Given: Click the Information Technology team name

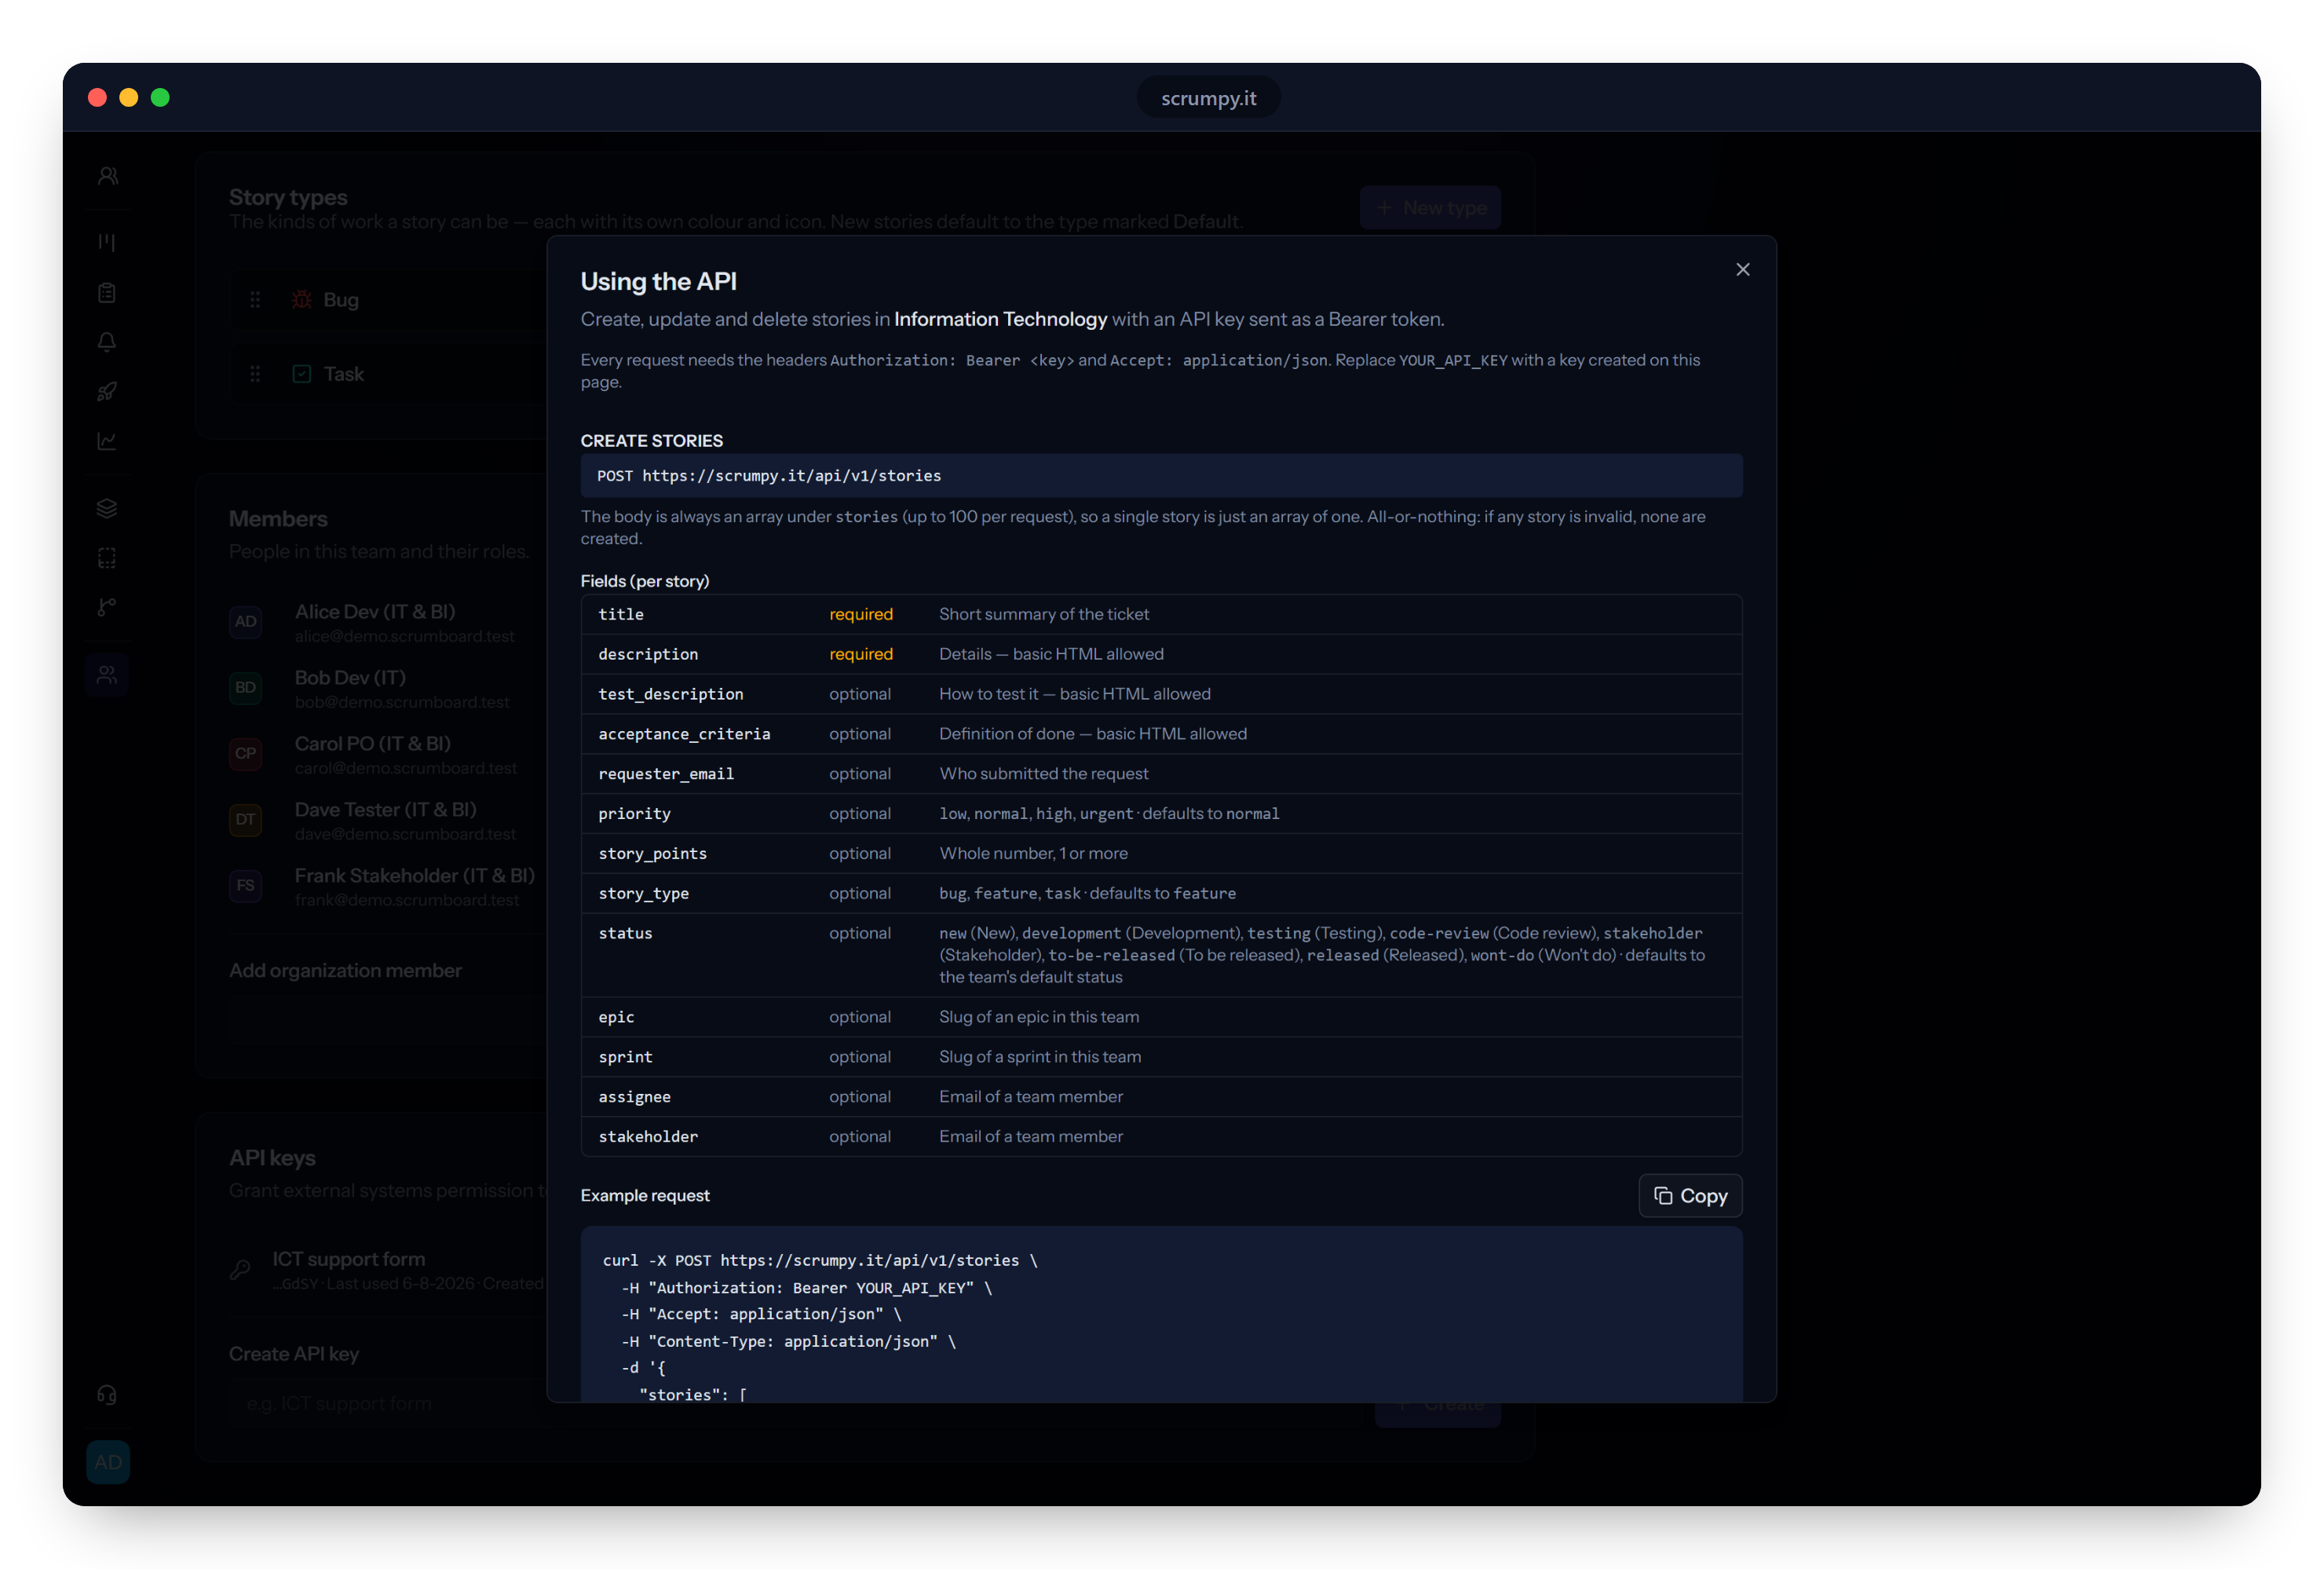Looking at the screenshot, I should (x=1000, y=319).
